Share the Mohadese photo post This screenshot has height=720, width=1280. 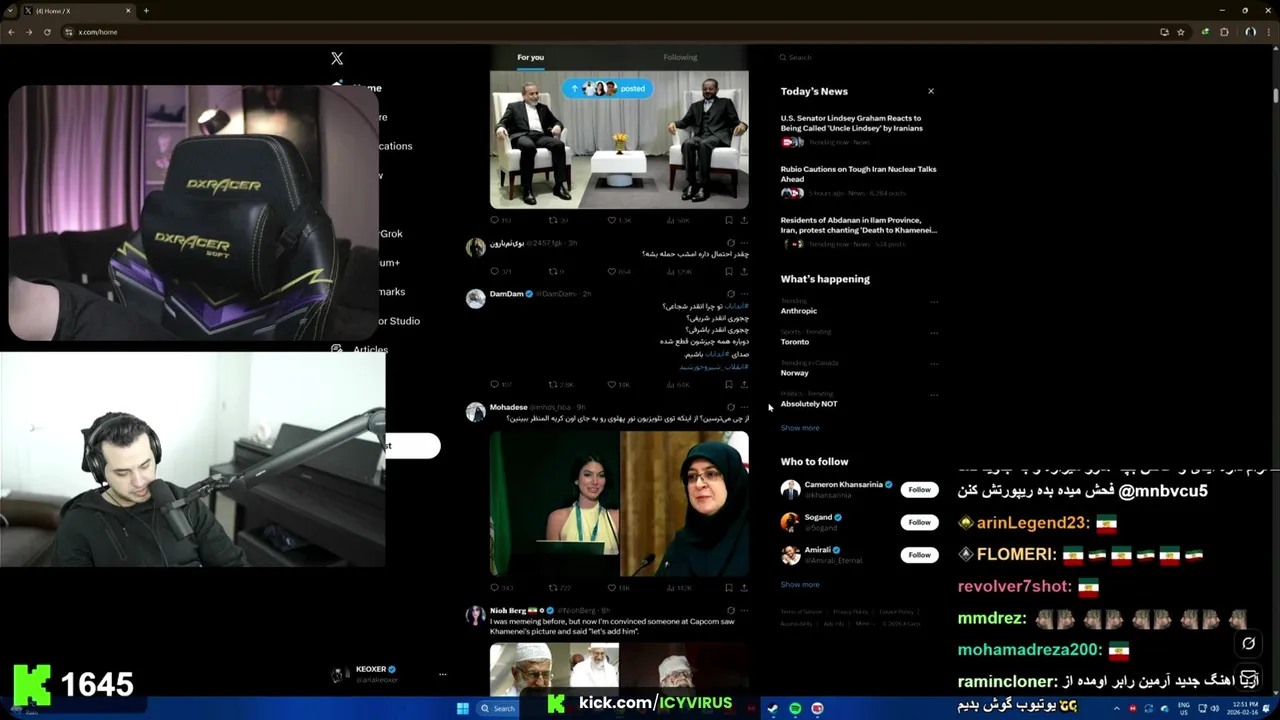tap(743, 588)
